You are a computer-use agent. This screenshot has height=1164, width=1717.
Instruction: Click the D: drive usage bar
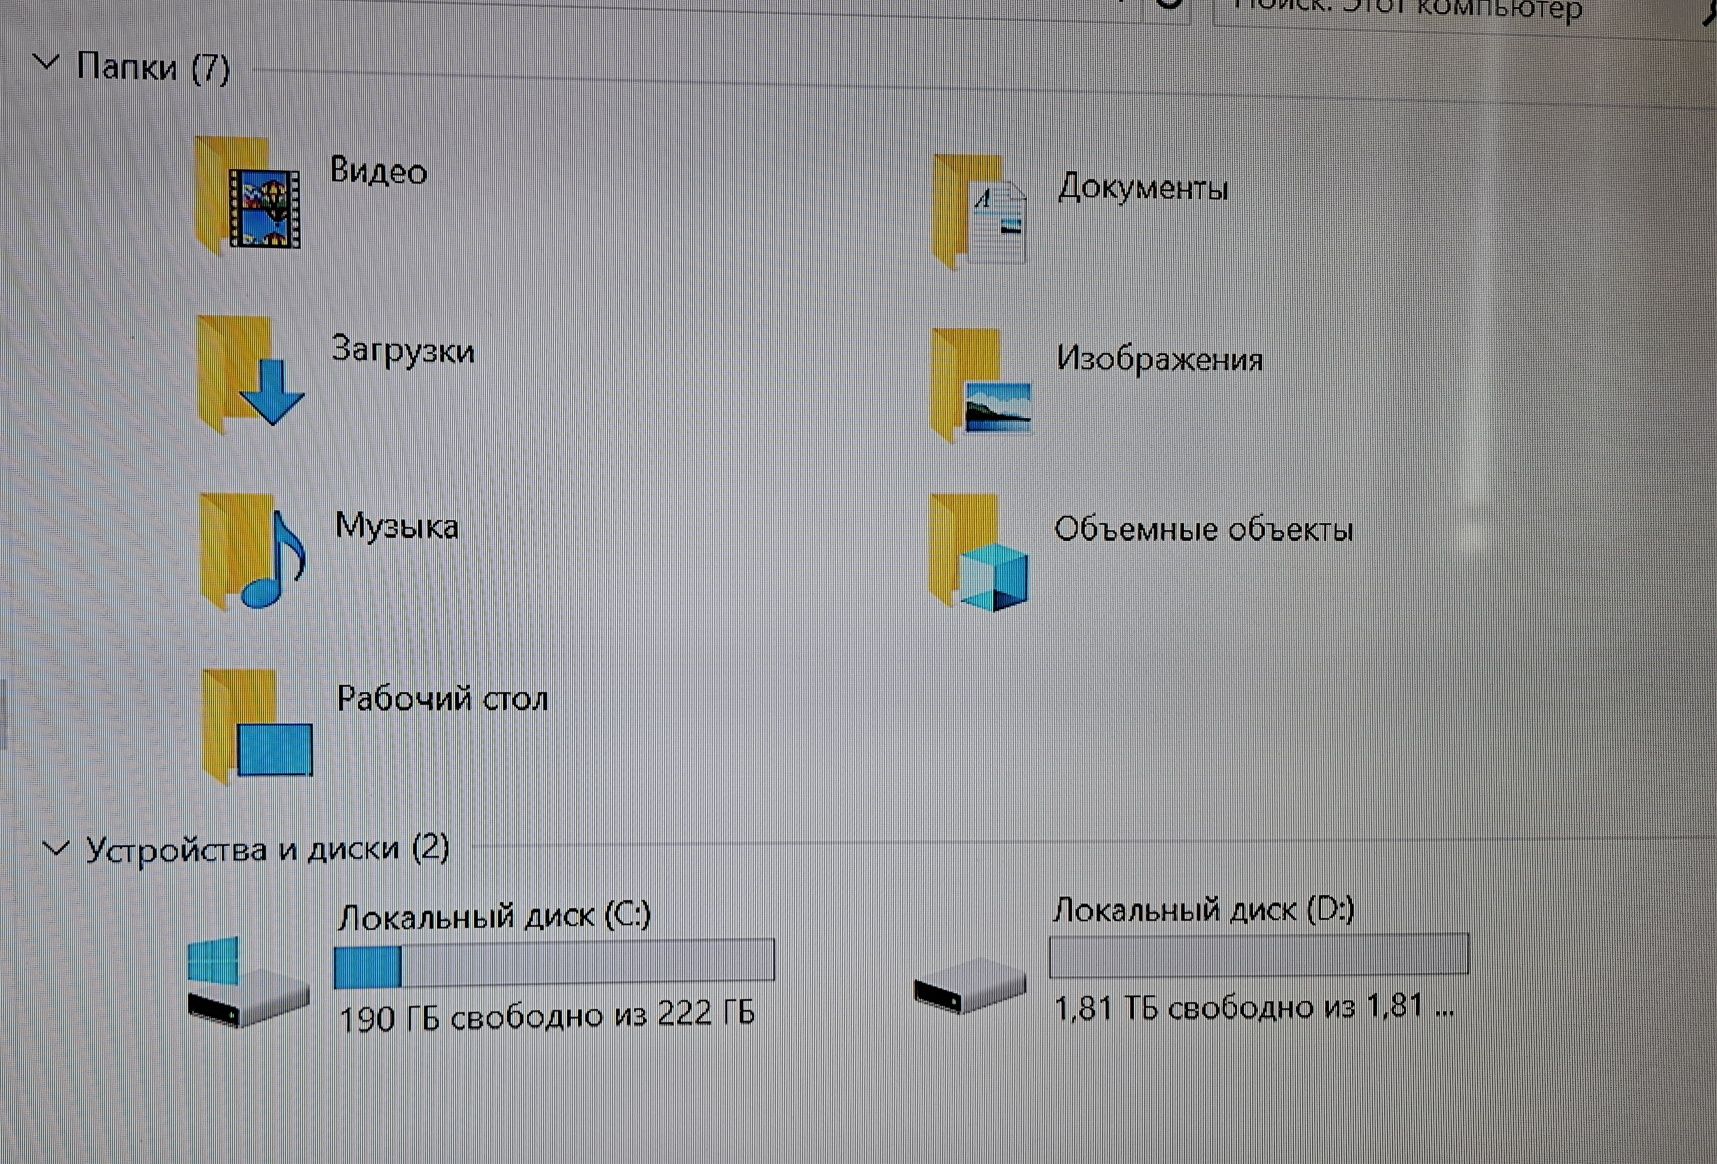[x=1259, y=955]
